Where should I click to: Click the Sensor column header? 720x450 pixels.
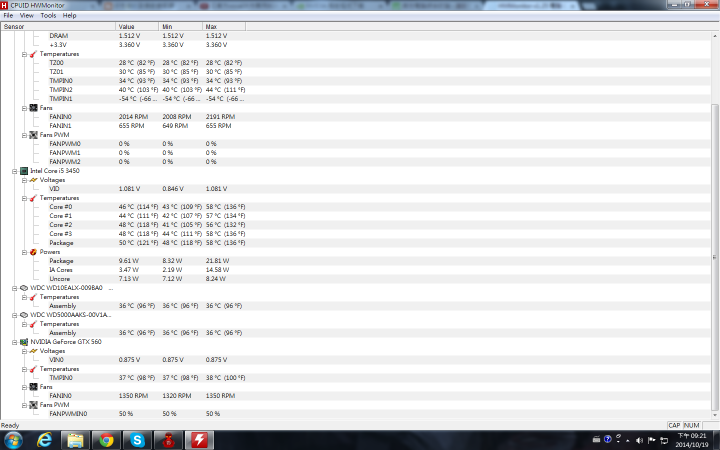(x=58, y=27)
